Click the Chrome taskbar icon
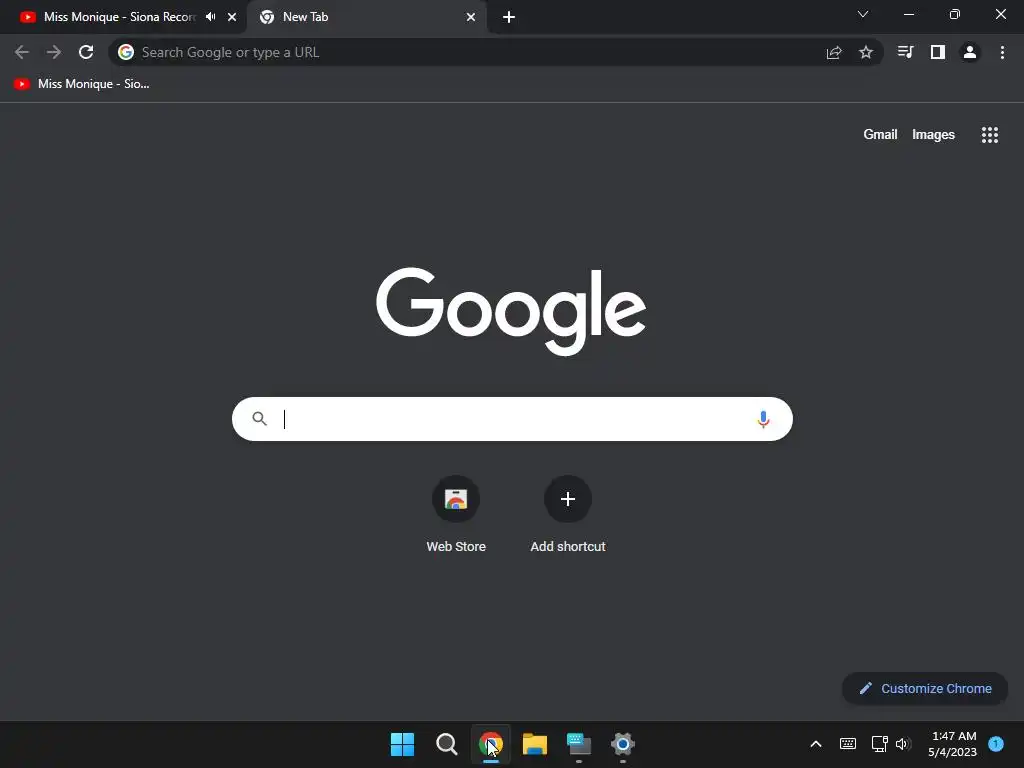 pyautogui.click(x=491, y=744)
